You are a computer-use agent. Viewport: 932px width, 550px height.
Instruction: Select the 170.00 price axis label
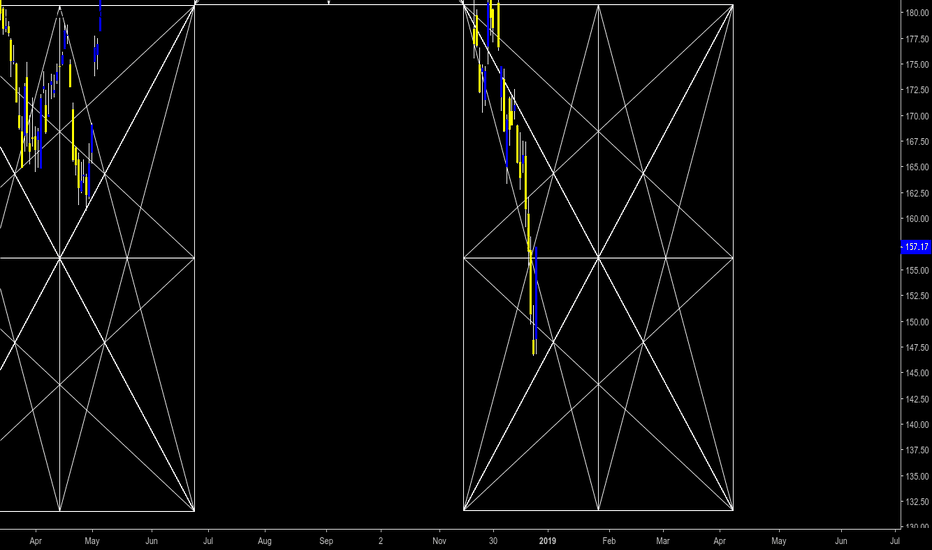click(x=917, y=116)
